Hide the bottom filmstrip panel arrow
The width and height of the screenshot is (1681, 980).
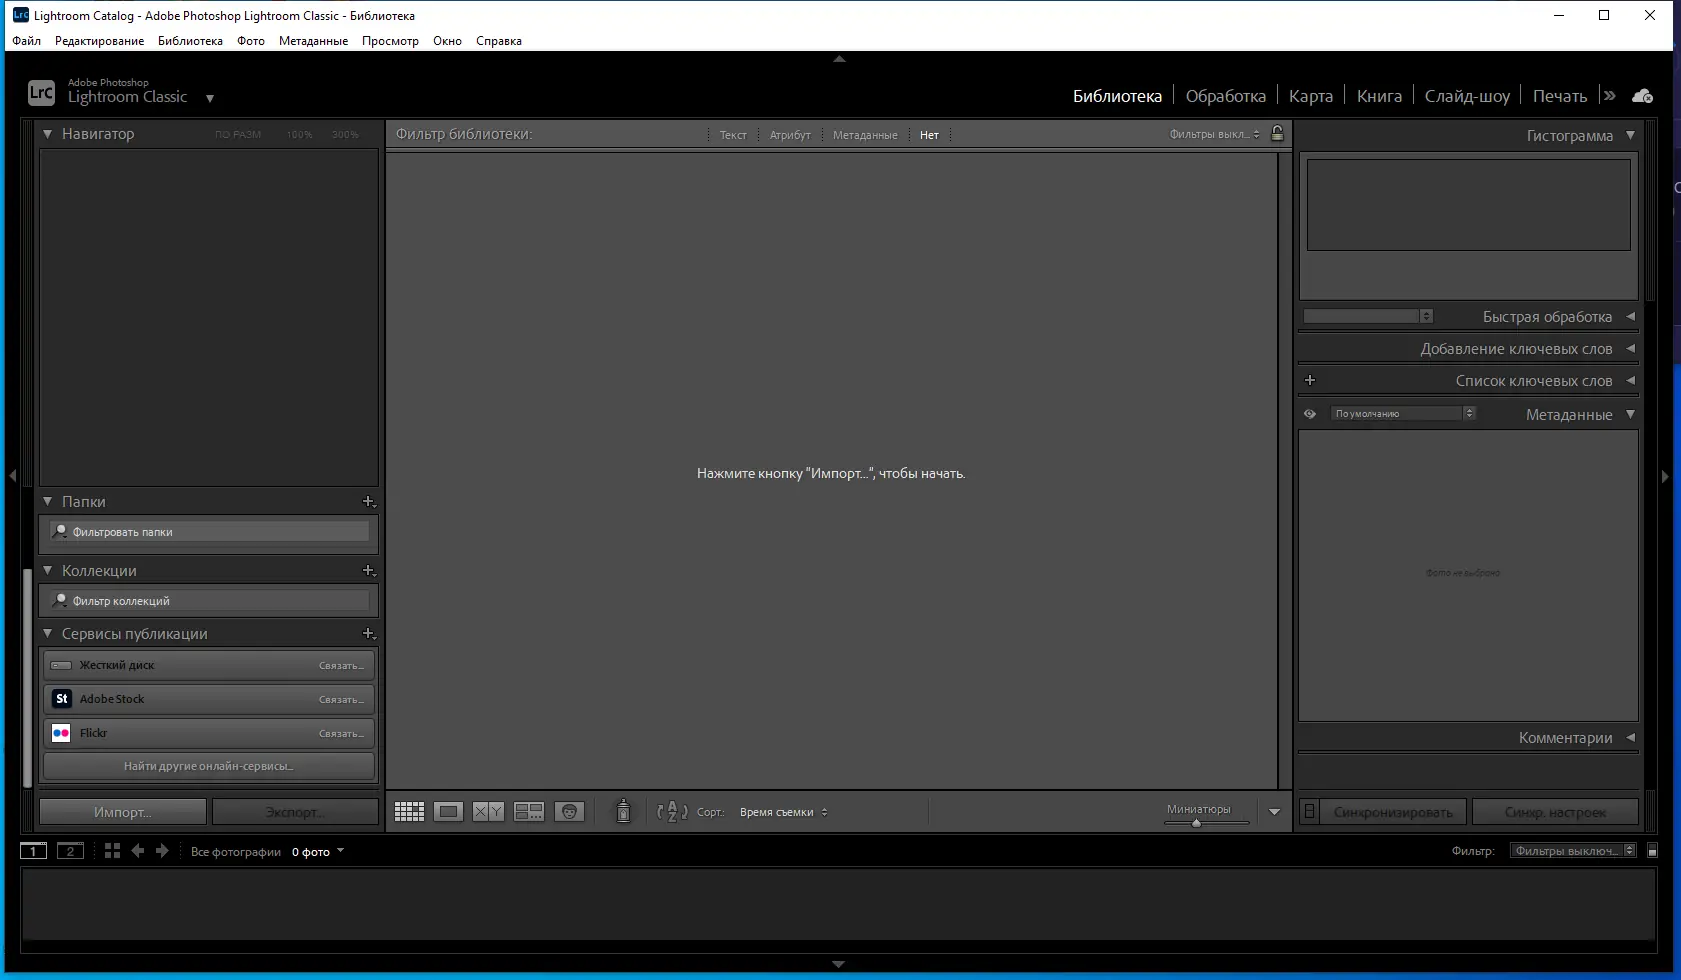coord(839,965)
